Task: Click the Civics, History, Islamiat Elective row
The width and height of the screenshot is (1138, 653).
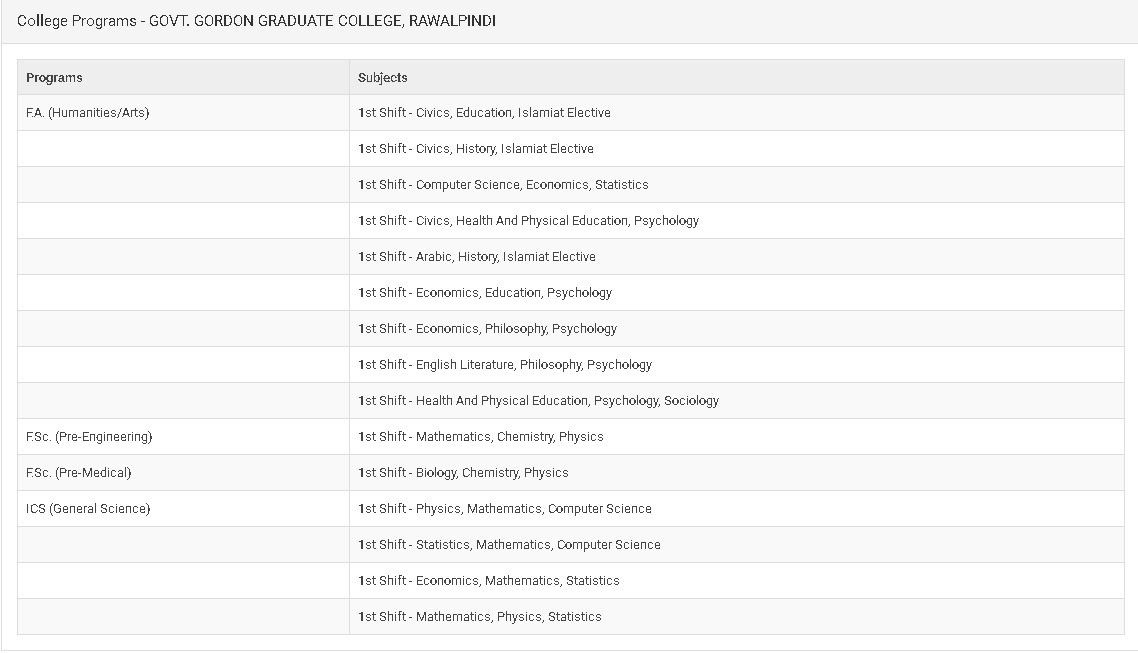Action: coord(476,149)
